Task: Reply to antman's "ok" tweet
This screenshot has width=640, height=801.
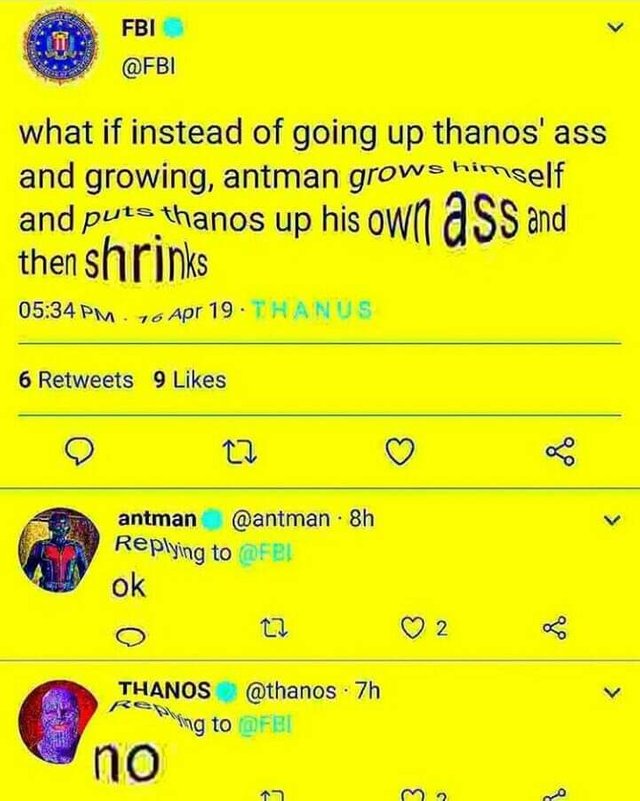Action: pos(131,636)
